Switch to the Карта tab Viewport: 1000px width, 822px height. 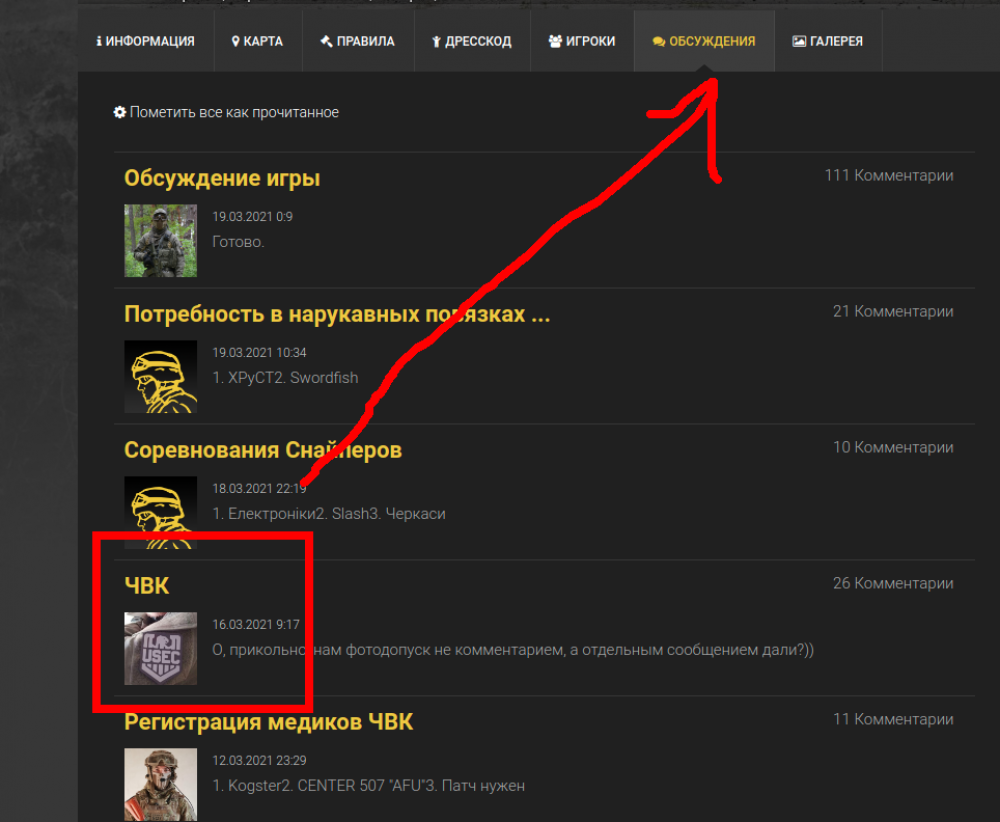[258, 42]
